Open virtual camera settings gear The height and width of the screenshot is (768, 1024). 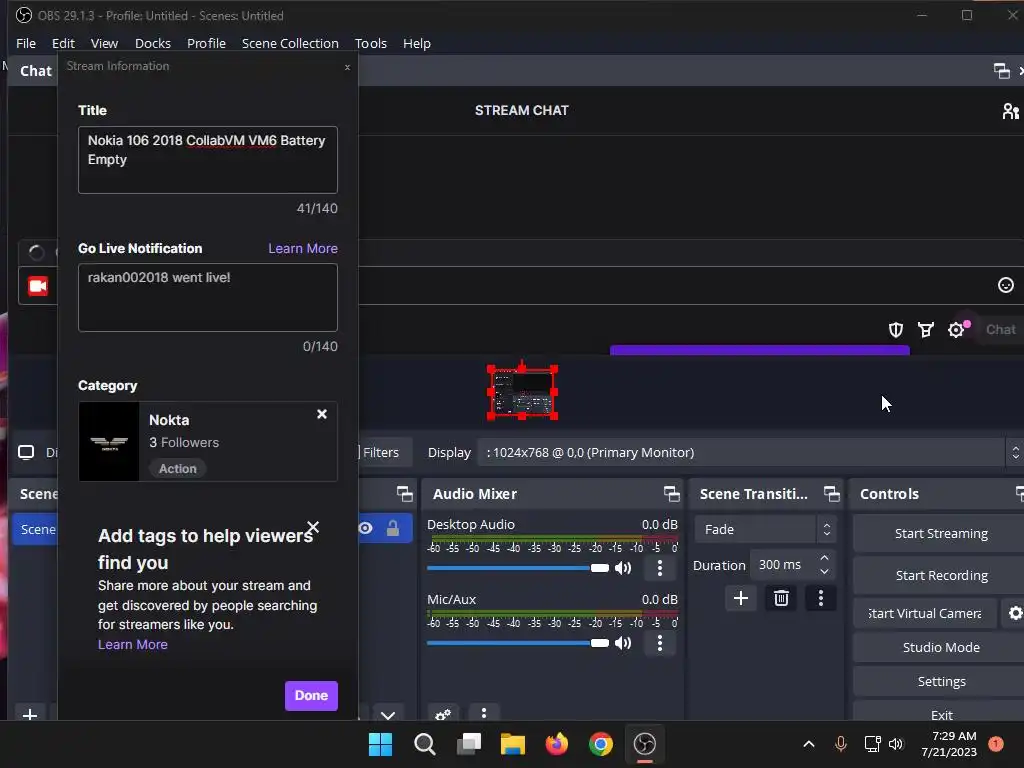1015,613
